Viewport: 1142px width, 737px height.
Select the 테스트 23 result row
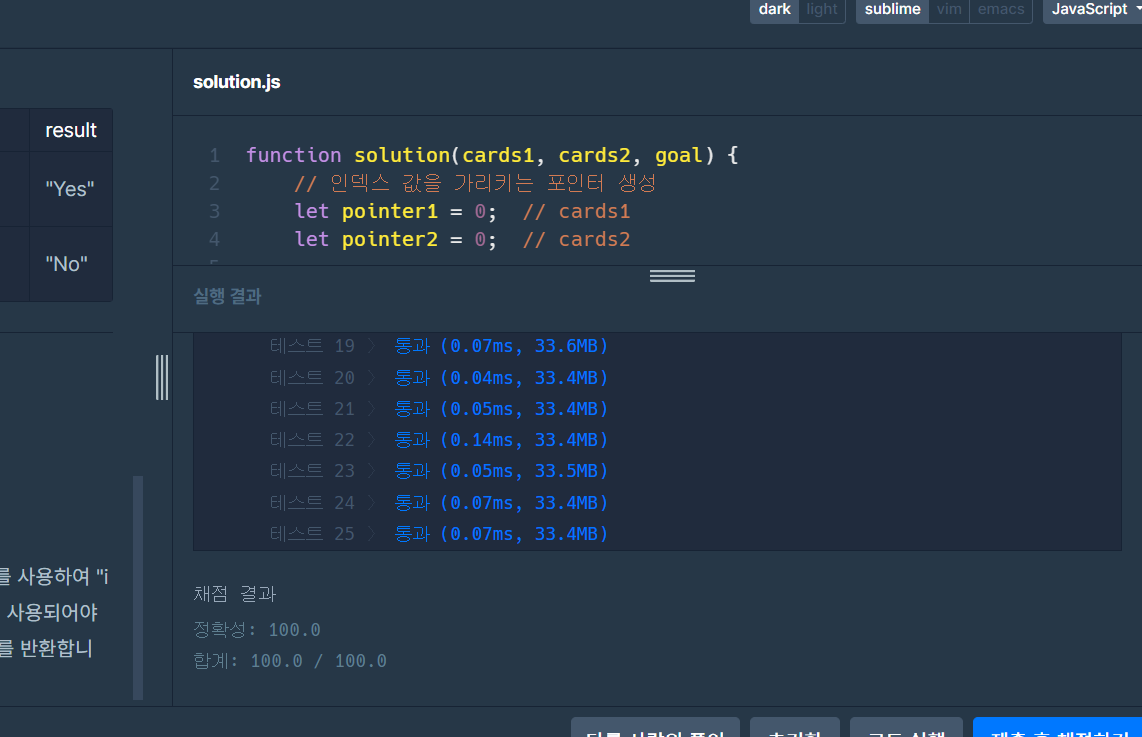pos(438,471)
